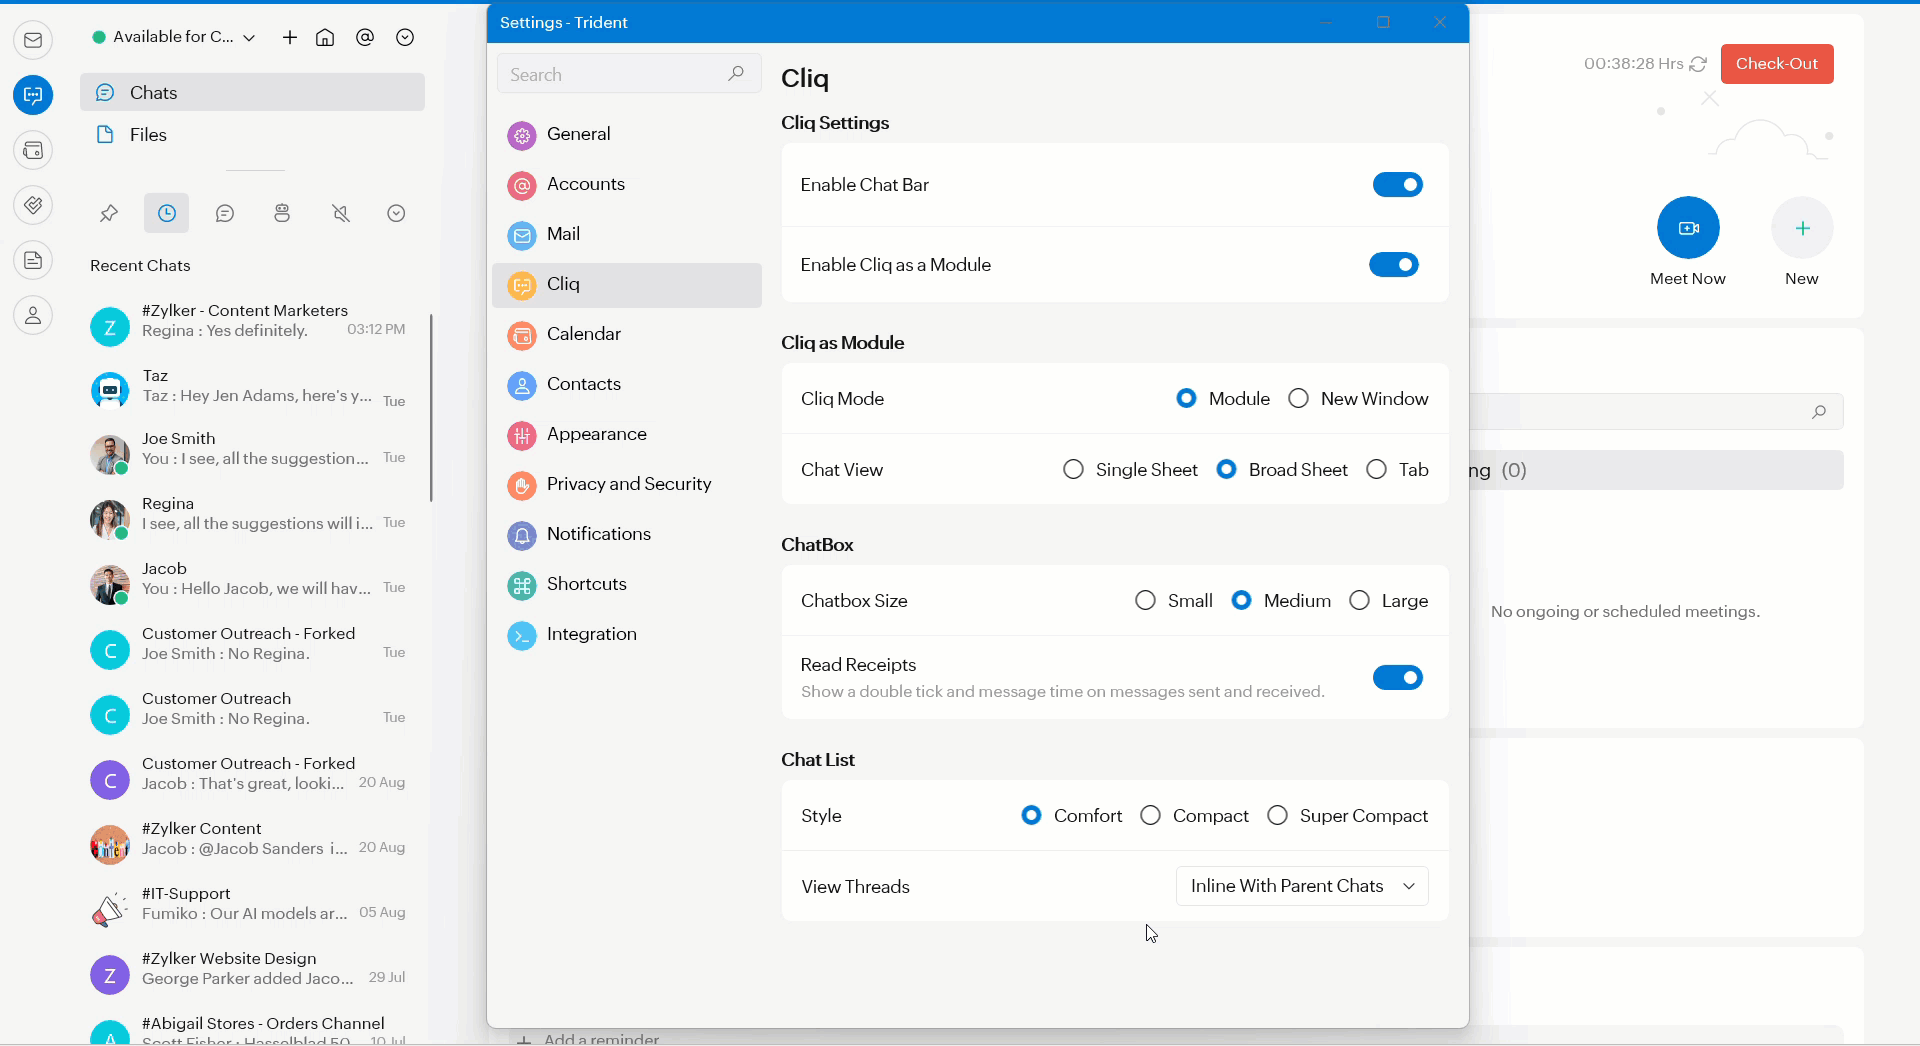Click the search icon in background meetings panel
Screen dimensions: 1920x1046
(1819, 412)
